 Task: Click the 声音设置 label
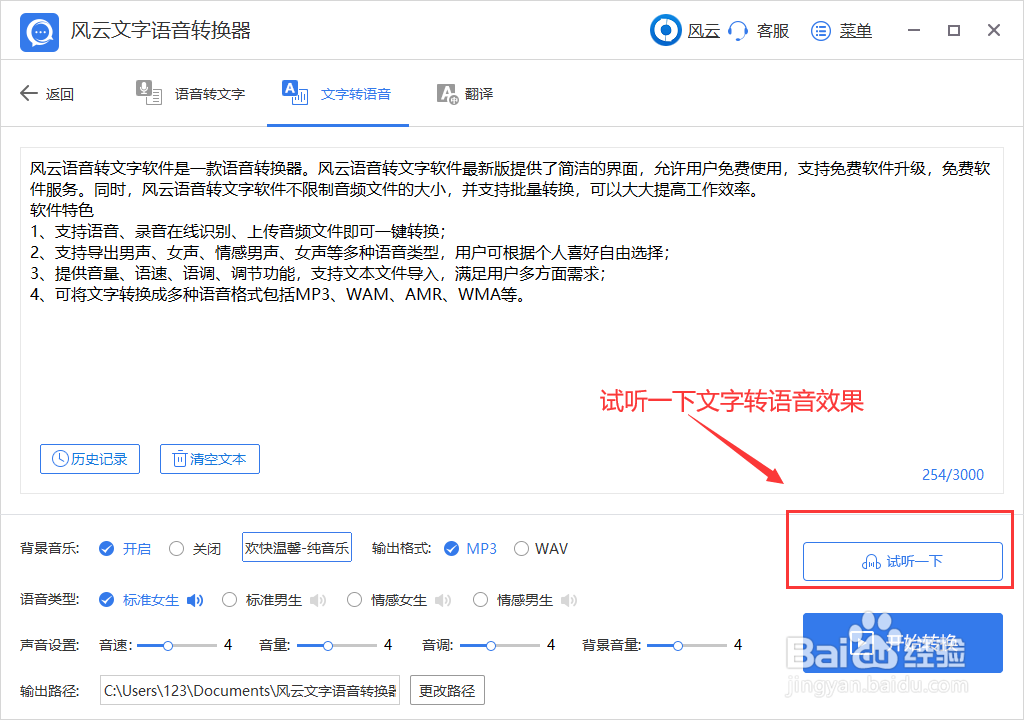pos(50,646)
